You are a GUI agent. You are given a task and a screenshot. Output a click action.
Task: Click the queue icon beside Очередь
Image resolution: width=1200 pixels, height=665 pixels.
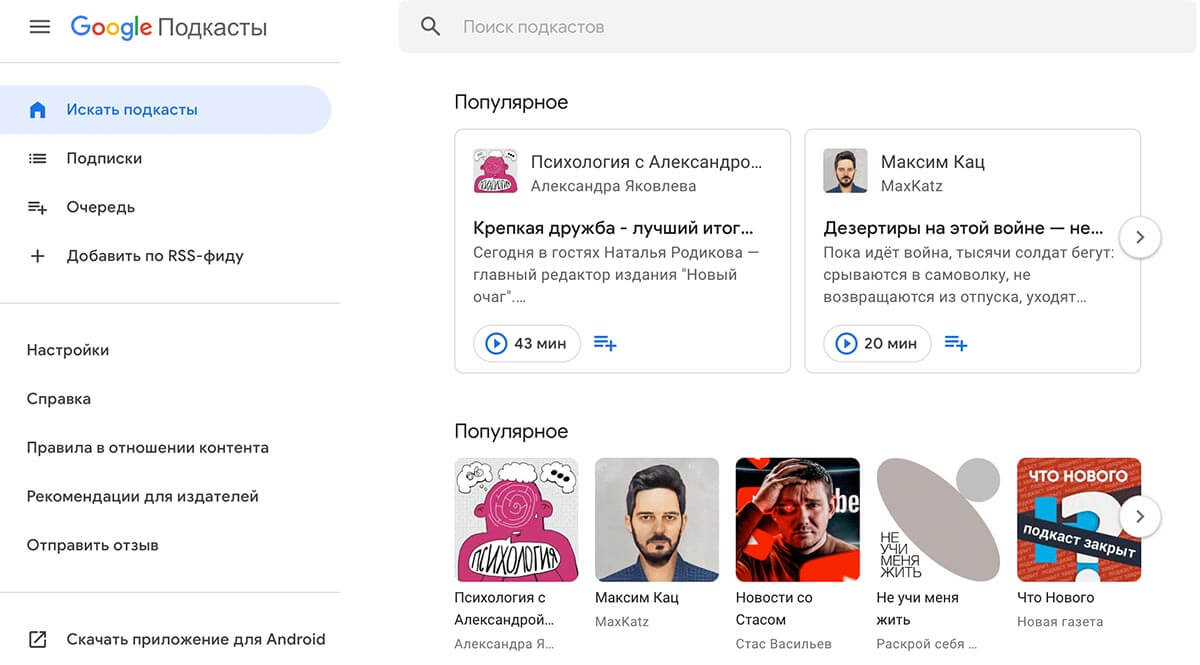point(38,207)
